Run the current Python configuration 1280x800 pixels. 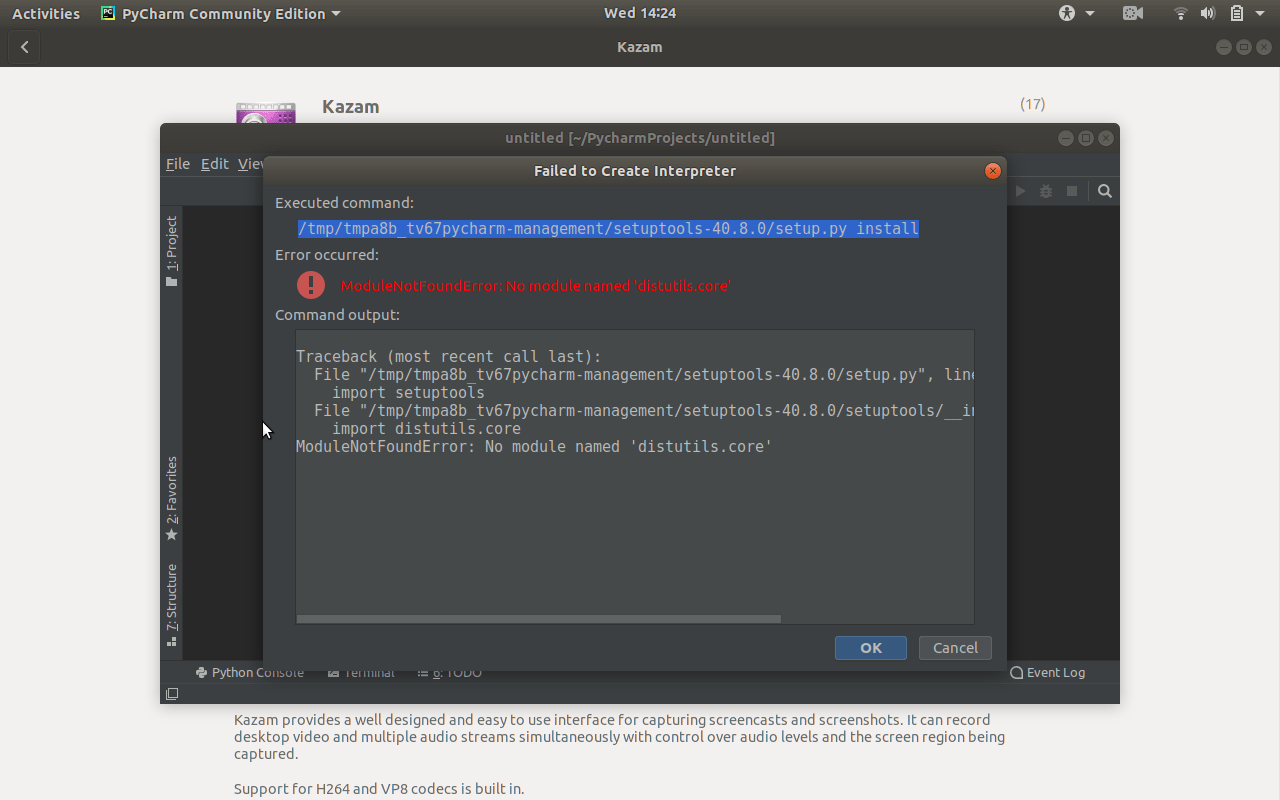click(1019, 190)
